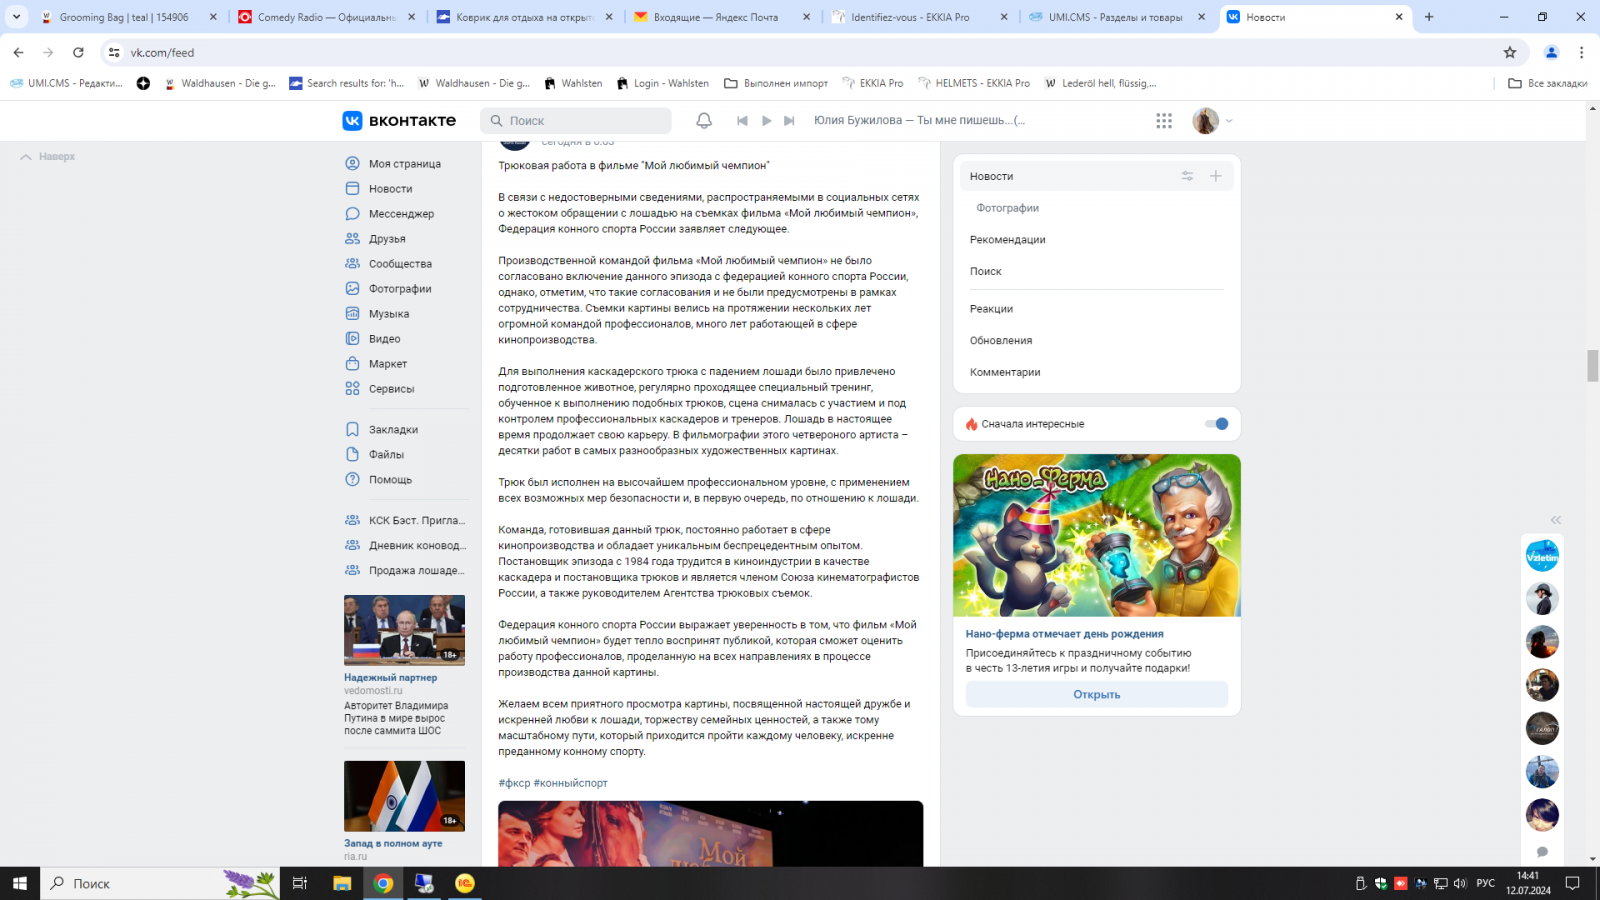Add new feed tab with plus icon

(x=1216, y=176)
